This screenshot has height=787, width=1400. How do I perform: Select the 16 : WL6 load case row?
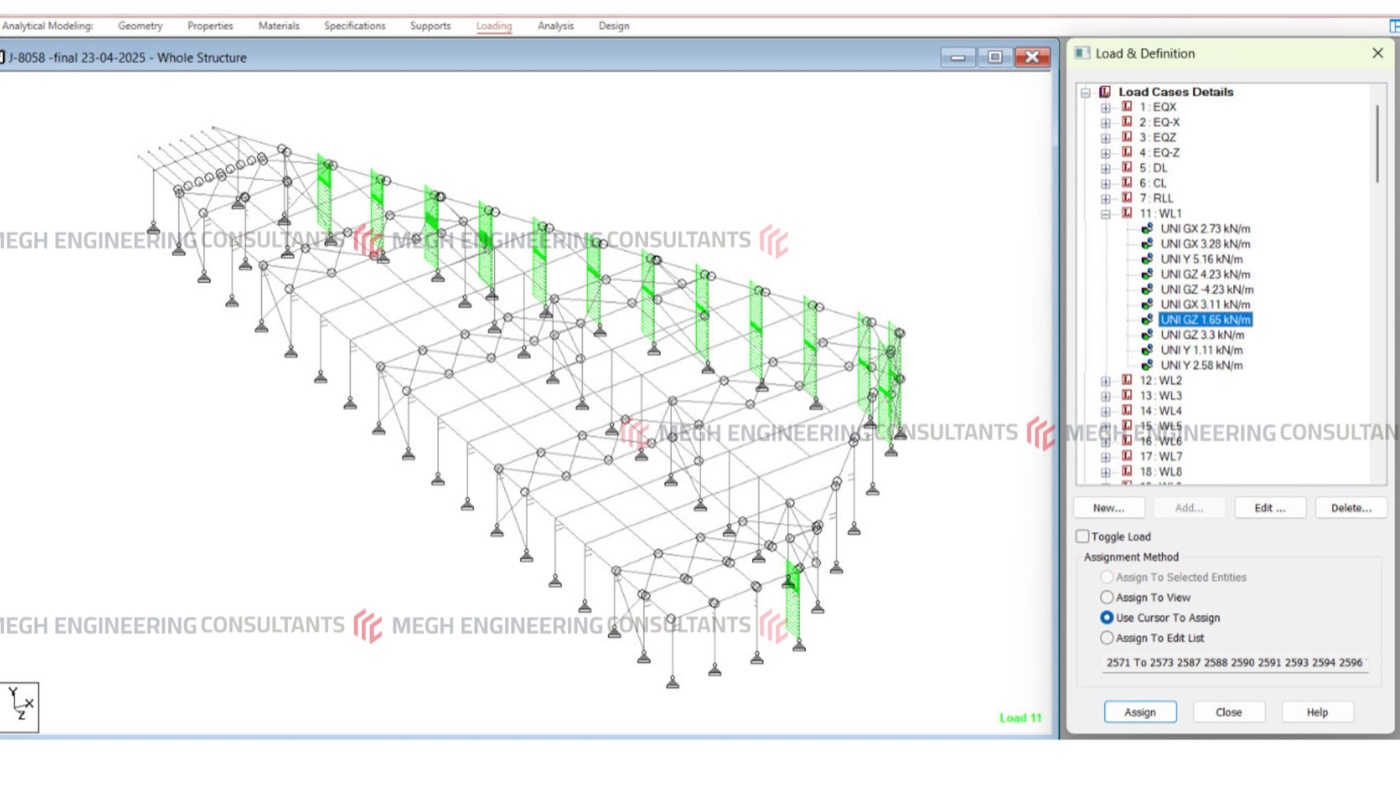[x=1160, y=441]
